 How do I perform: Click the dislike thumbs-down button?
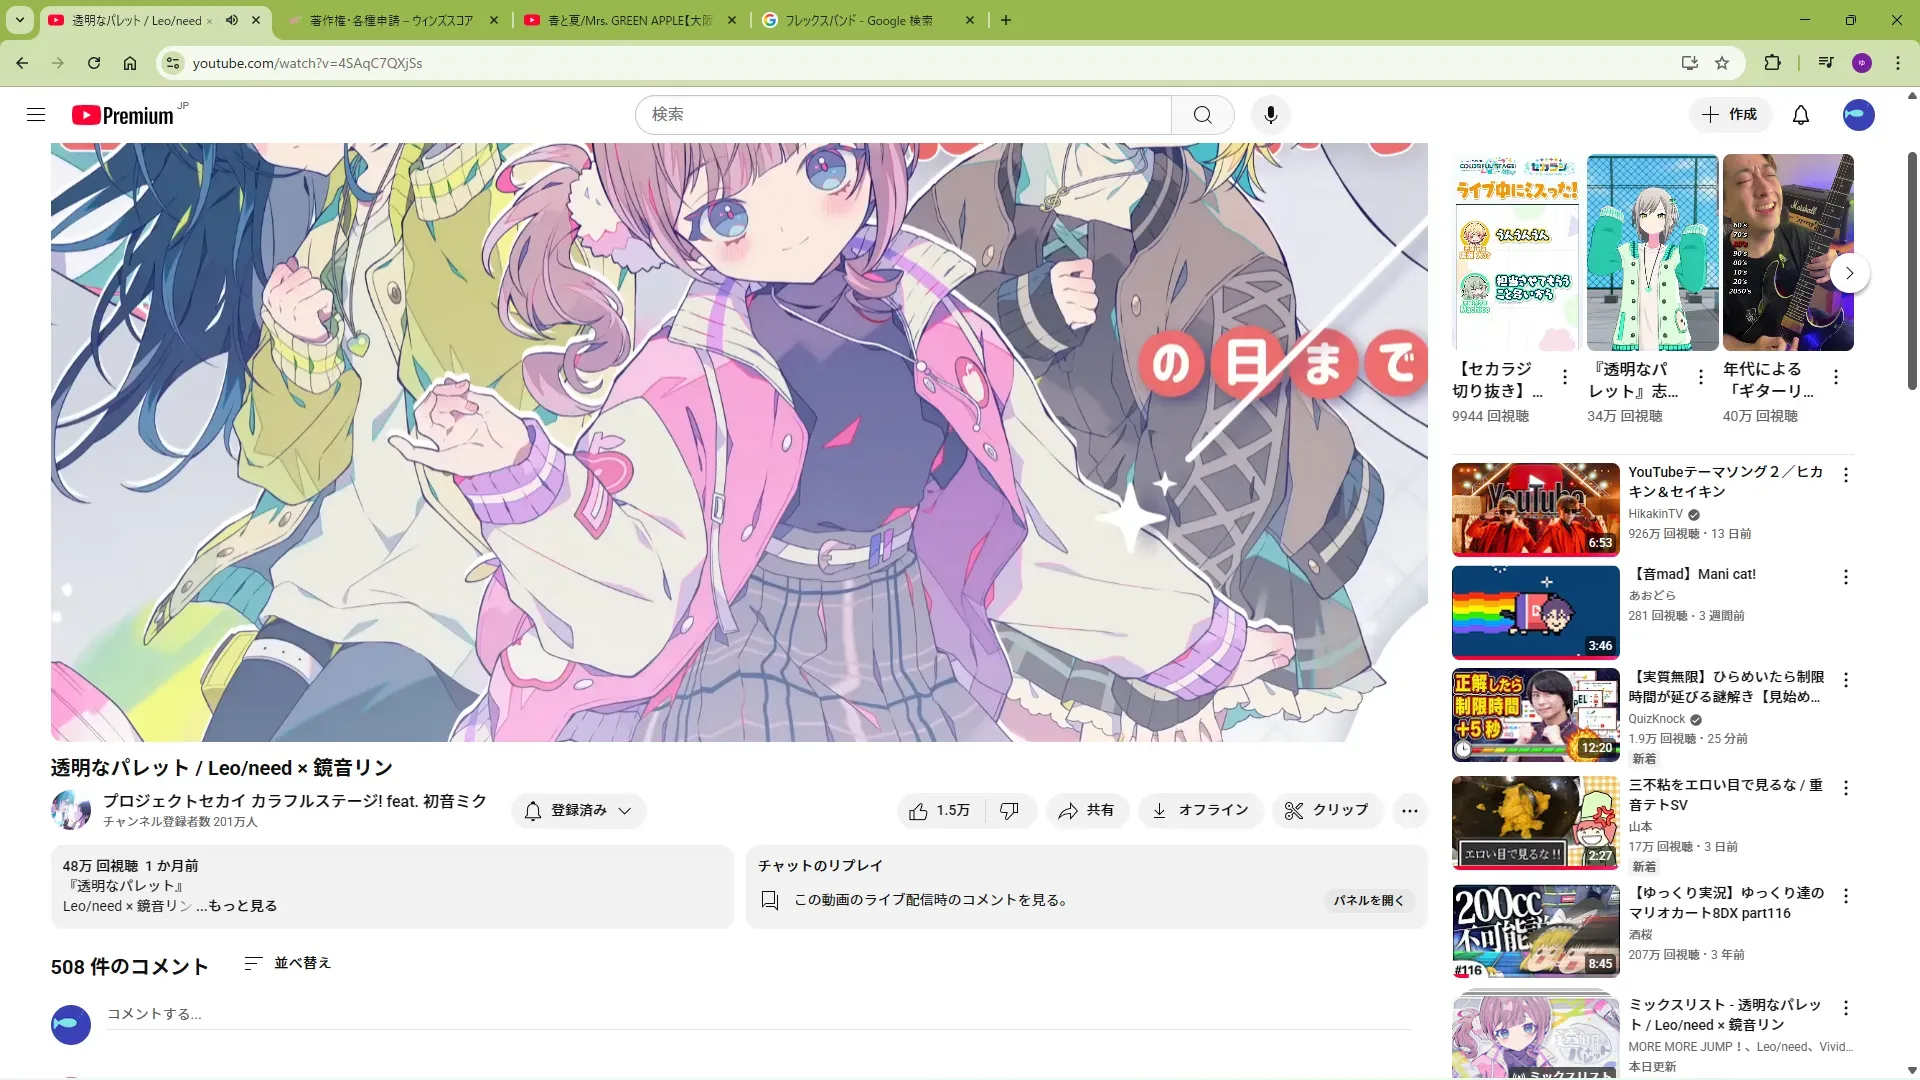[x=1009, y=810]
